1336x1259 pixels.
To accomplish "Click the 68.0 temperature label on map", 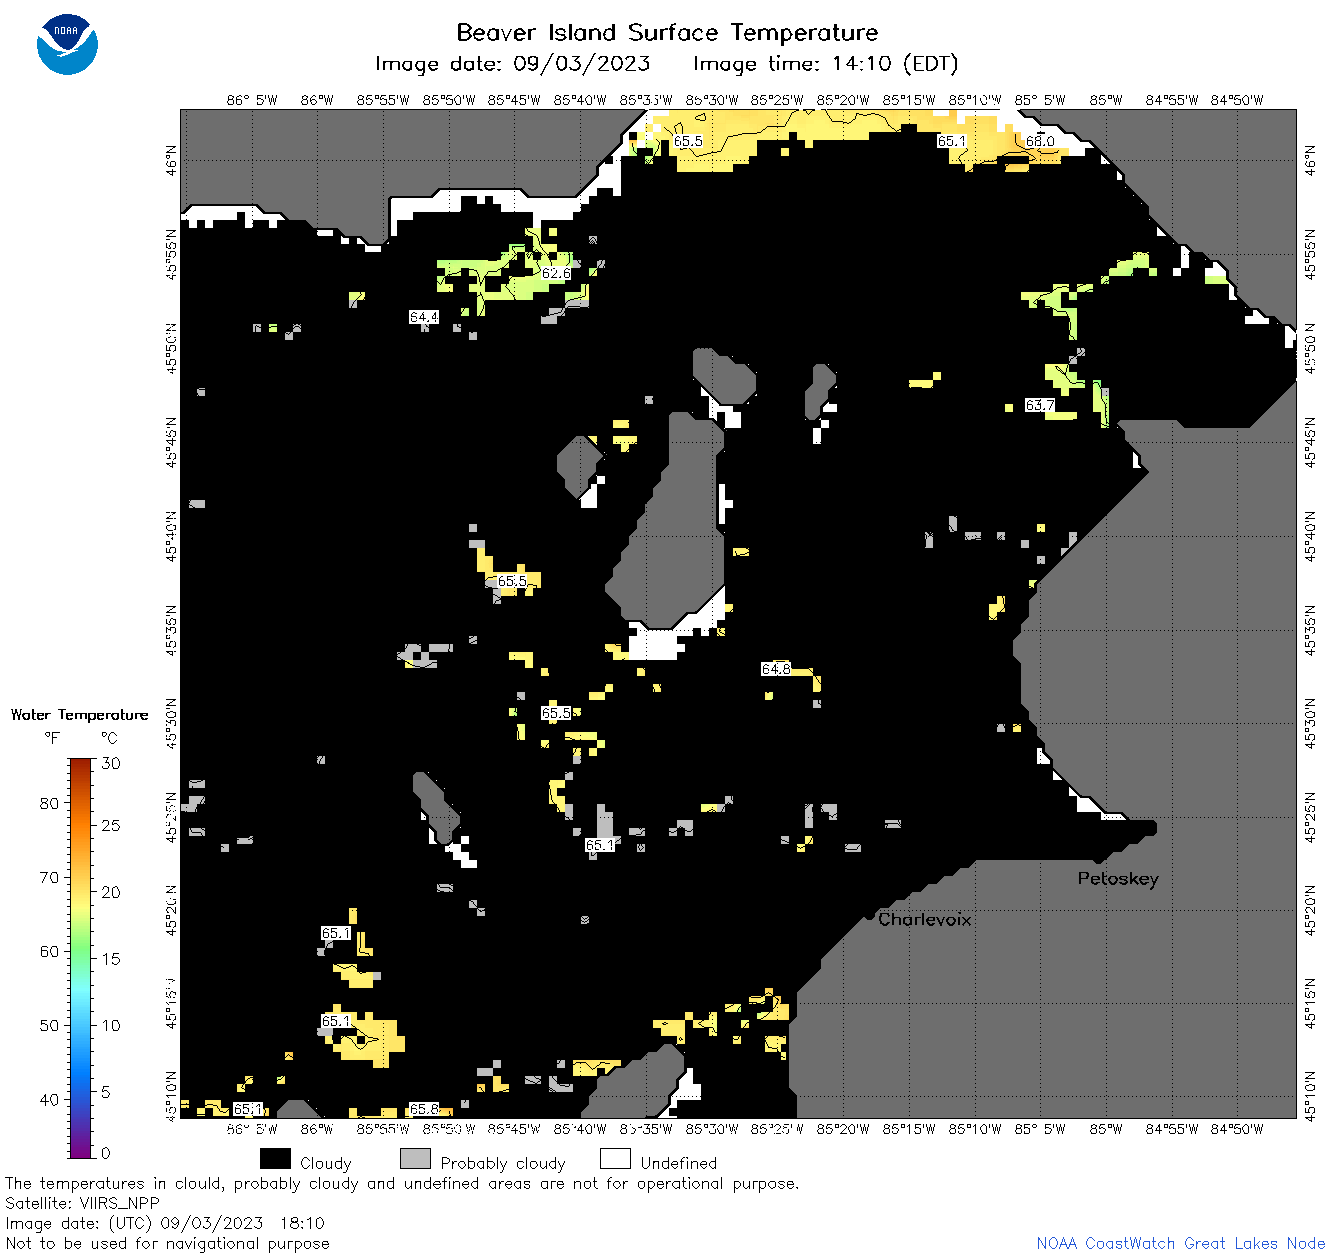I will (1040, 141).
